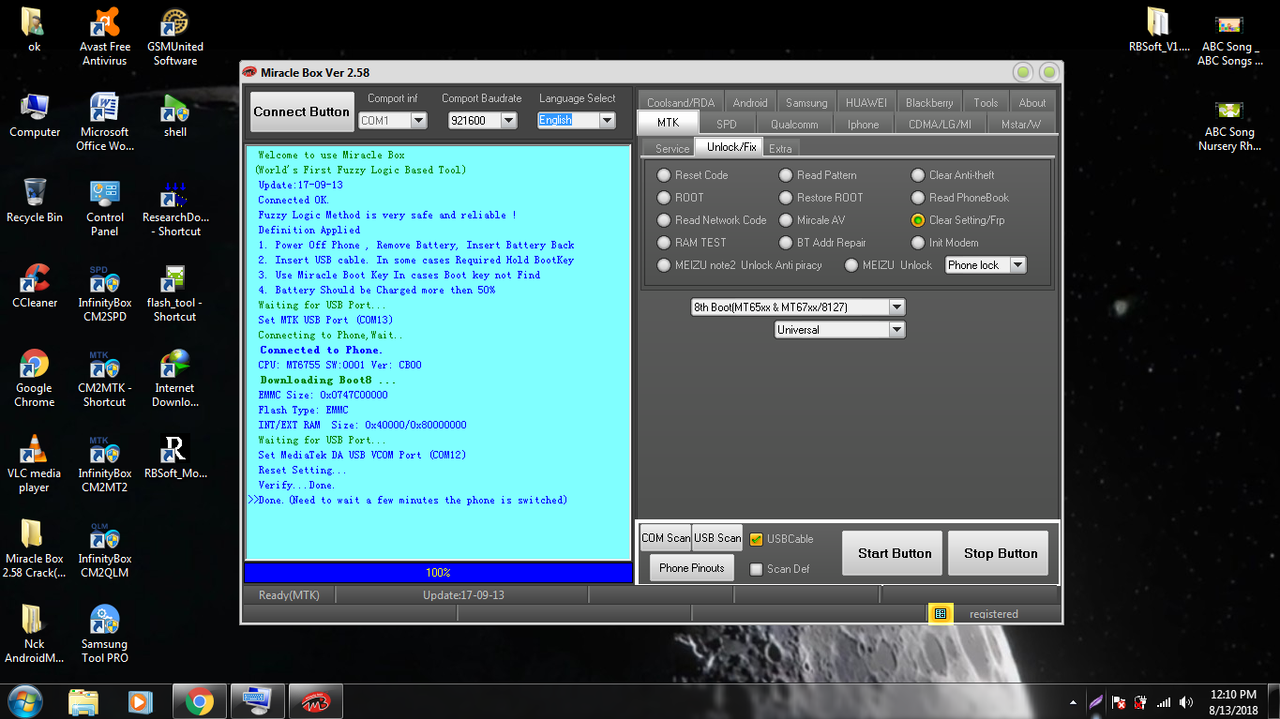Open the Samsung tab
This screenshot has width=1280, height=719.
click(806, 102)
